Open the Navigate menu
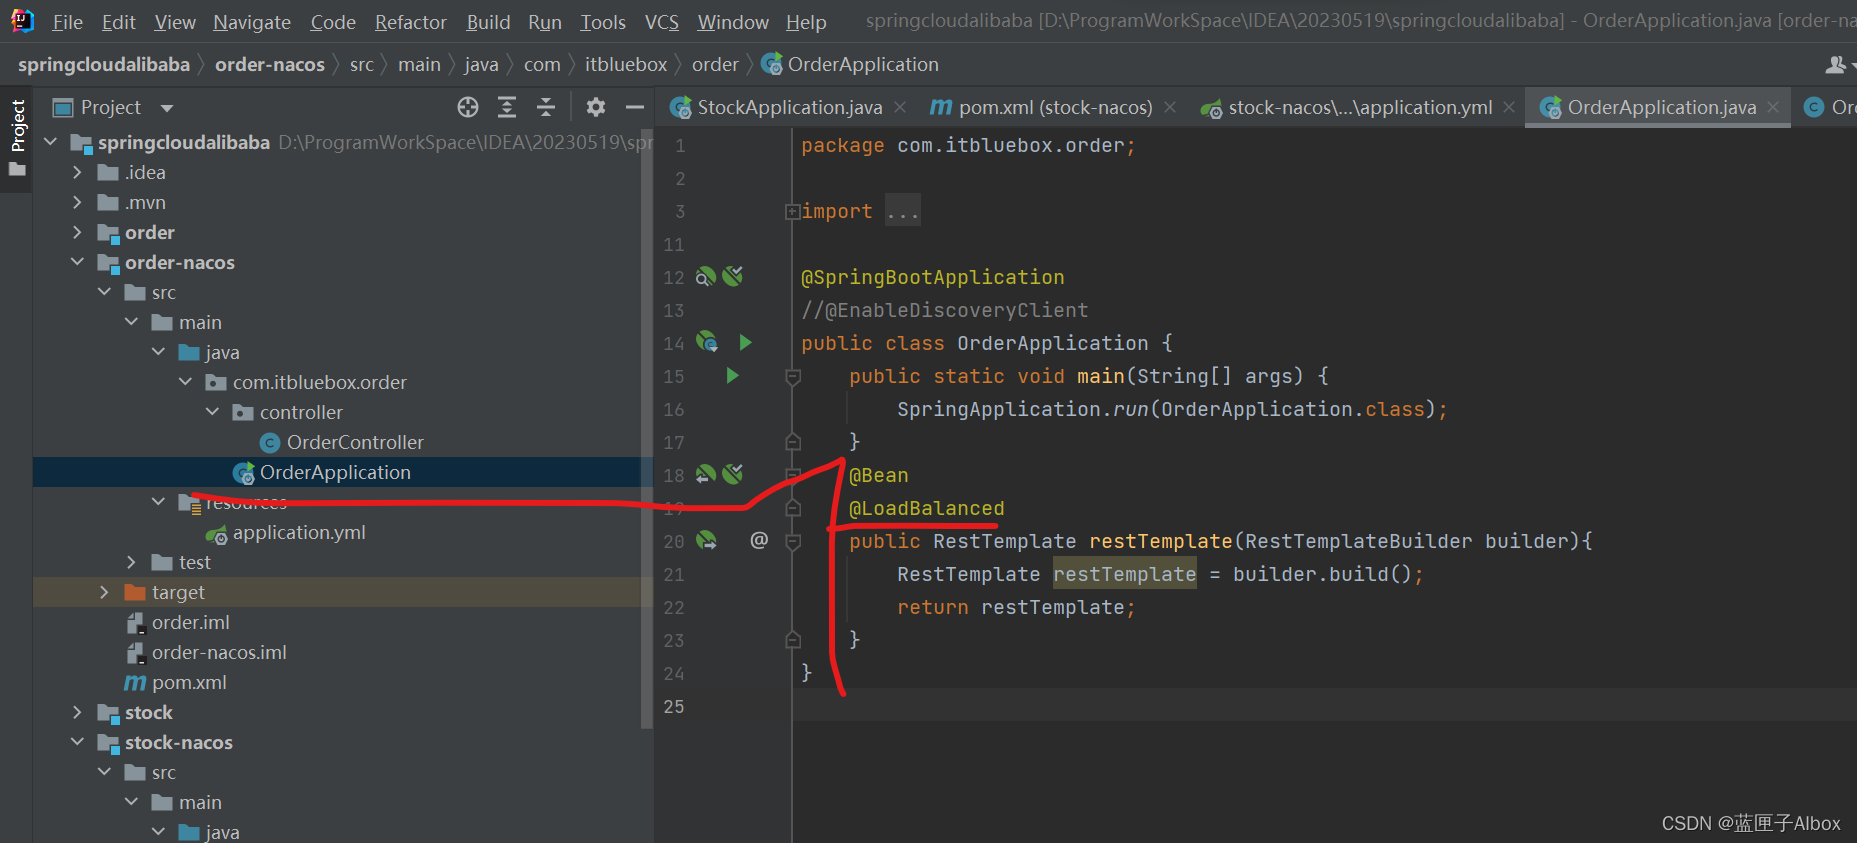1857x843 pixels. point(252,22)
